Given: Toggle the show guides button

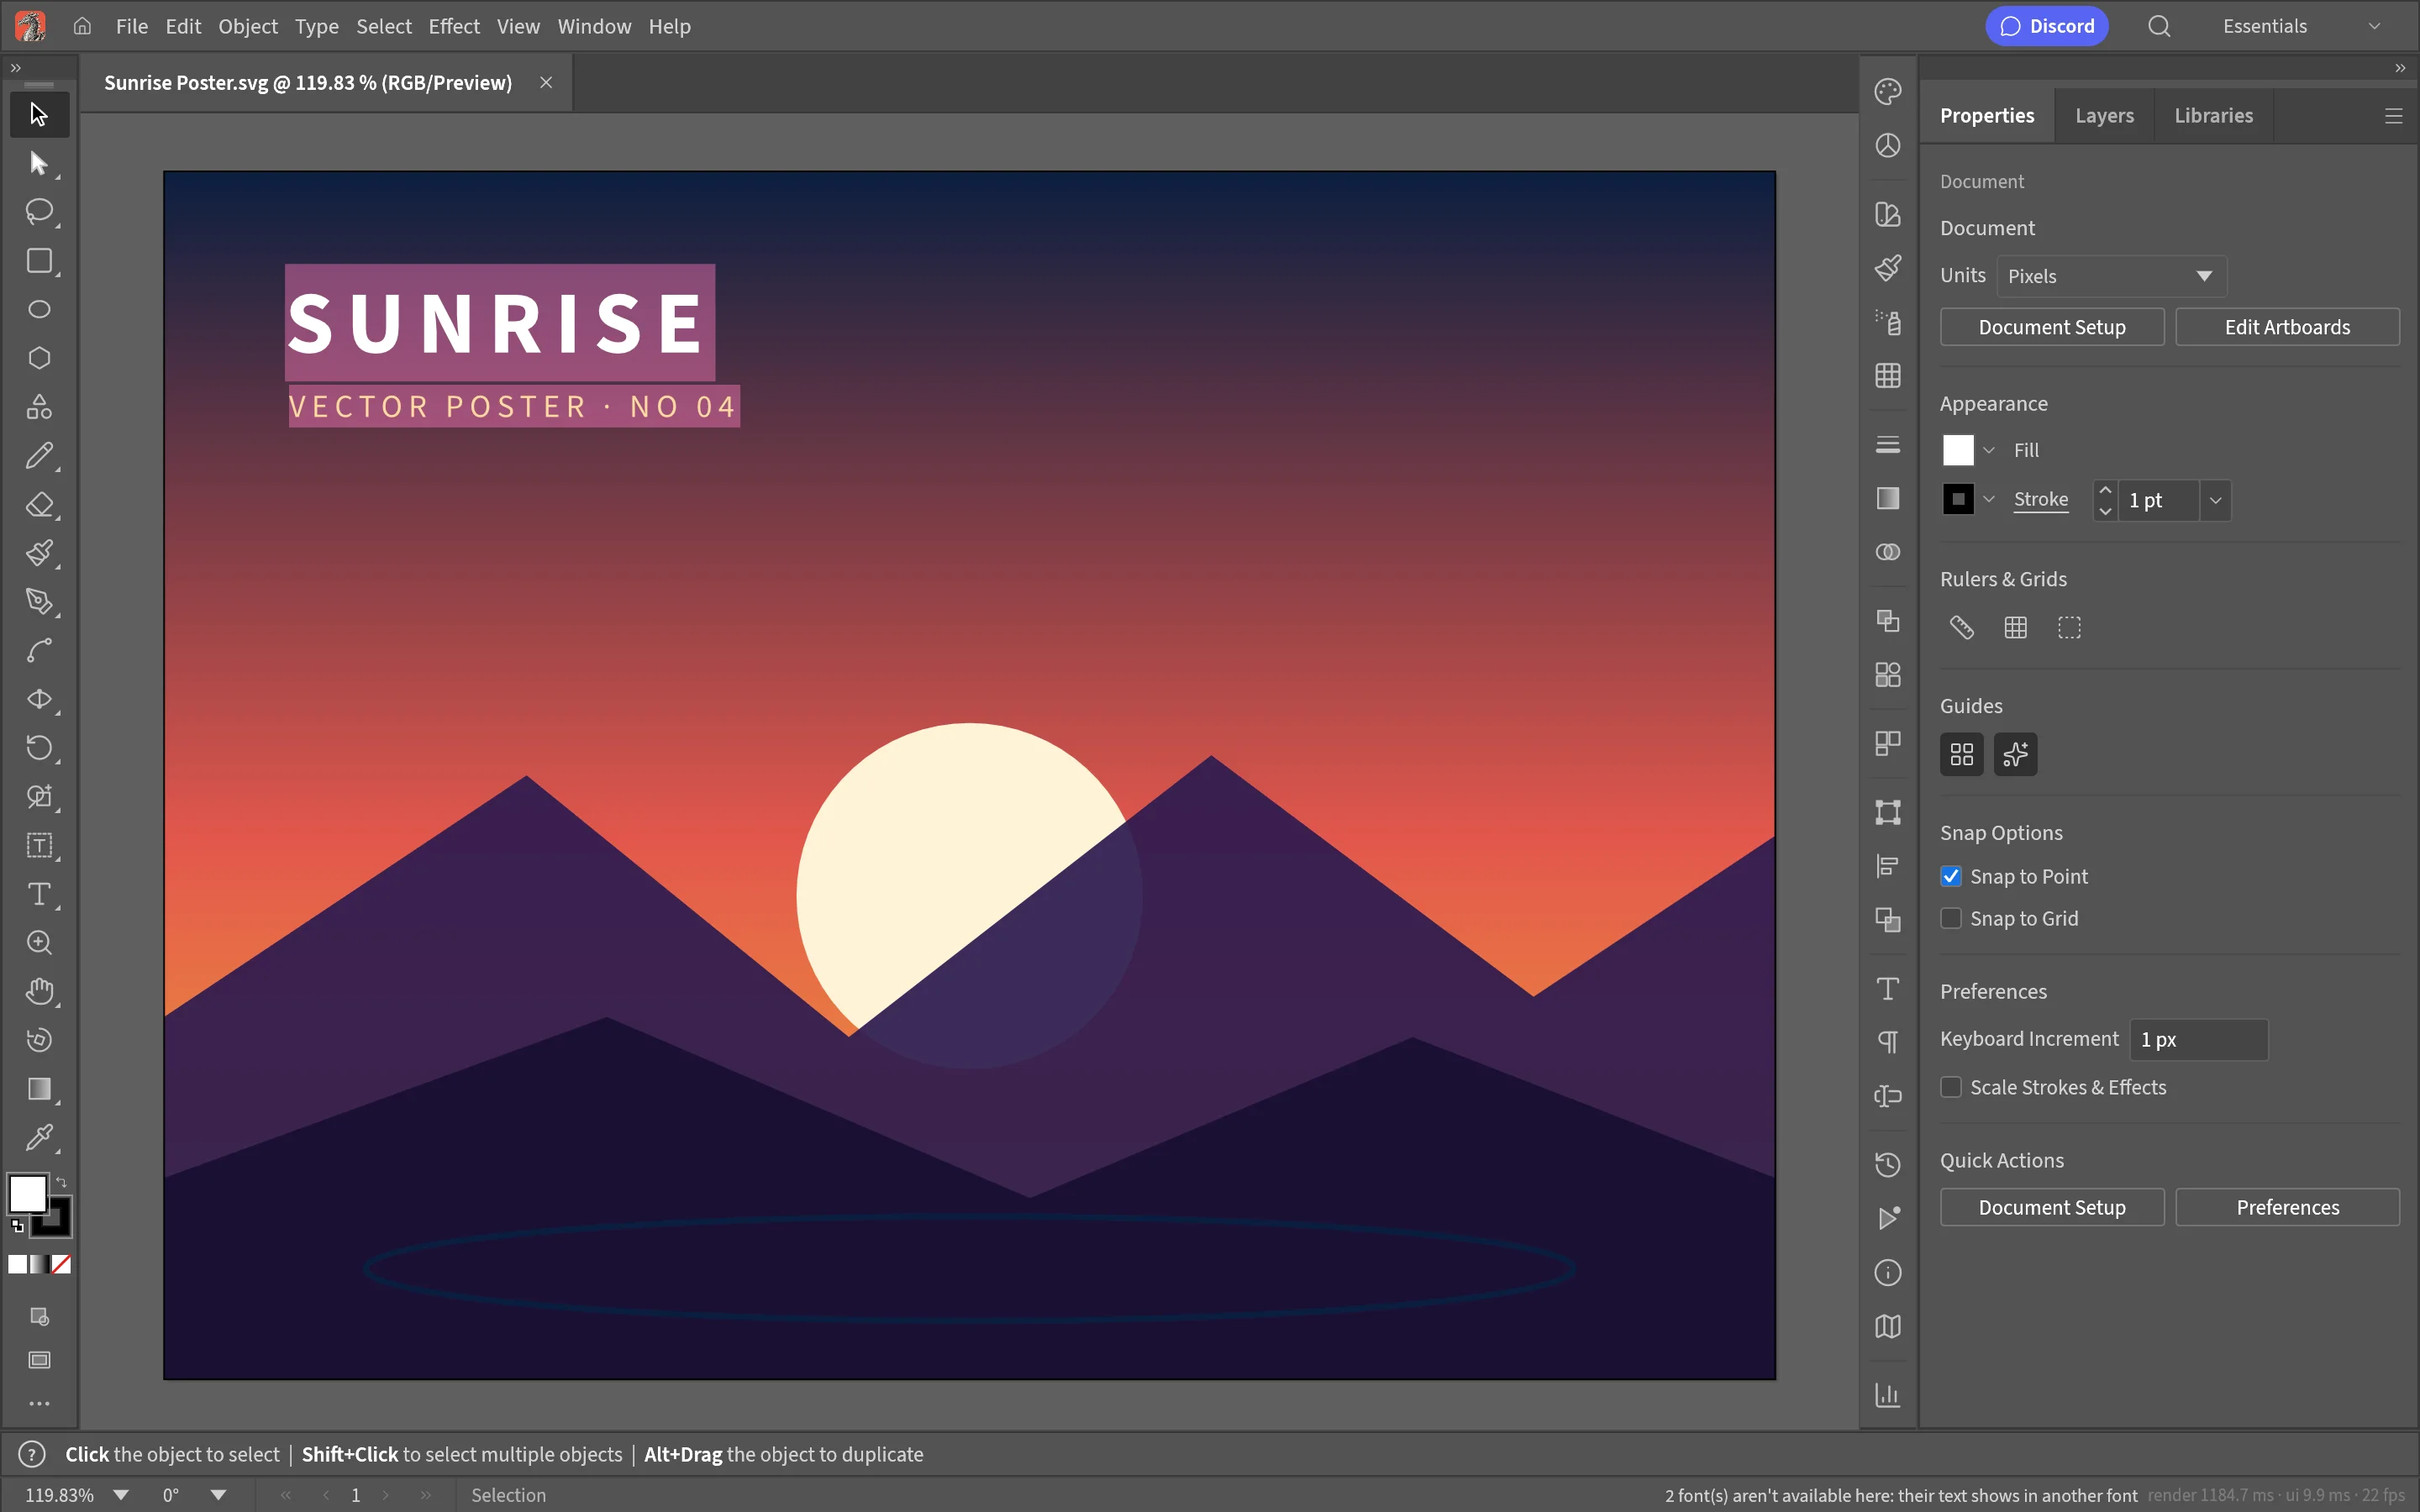Looking at the screenshot, I should pos(1962,754).
